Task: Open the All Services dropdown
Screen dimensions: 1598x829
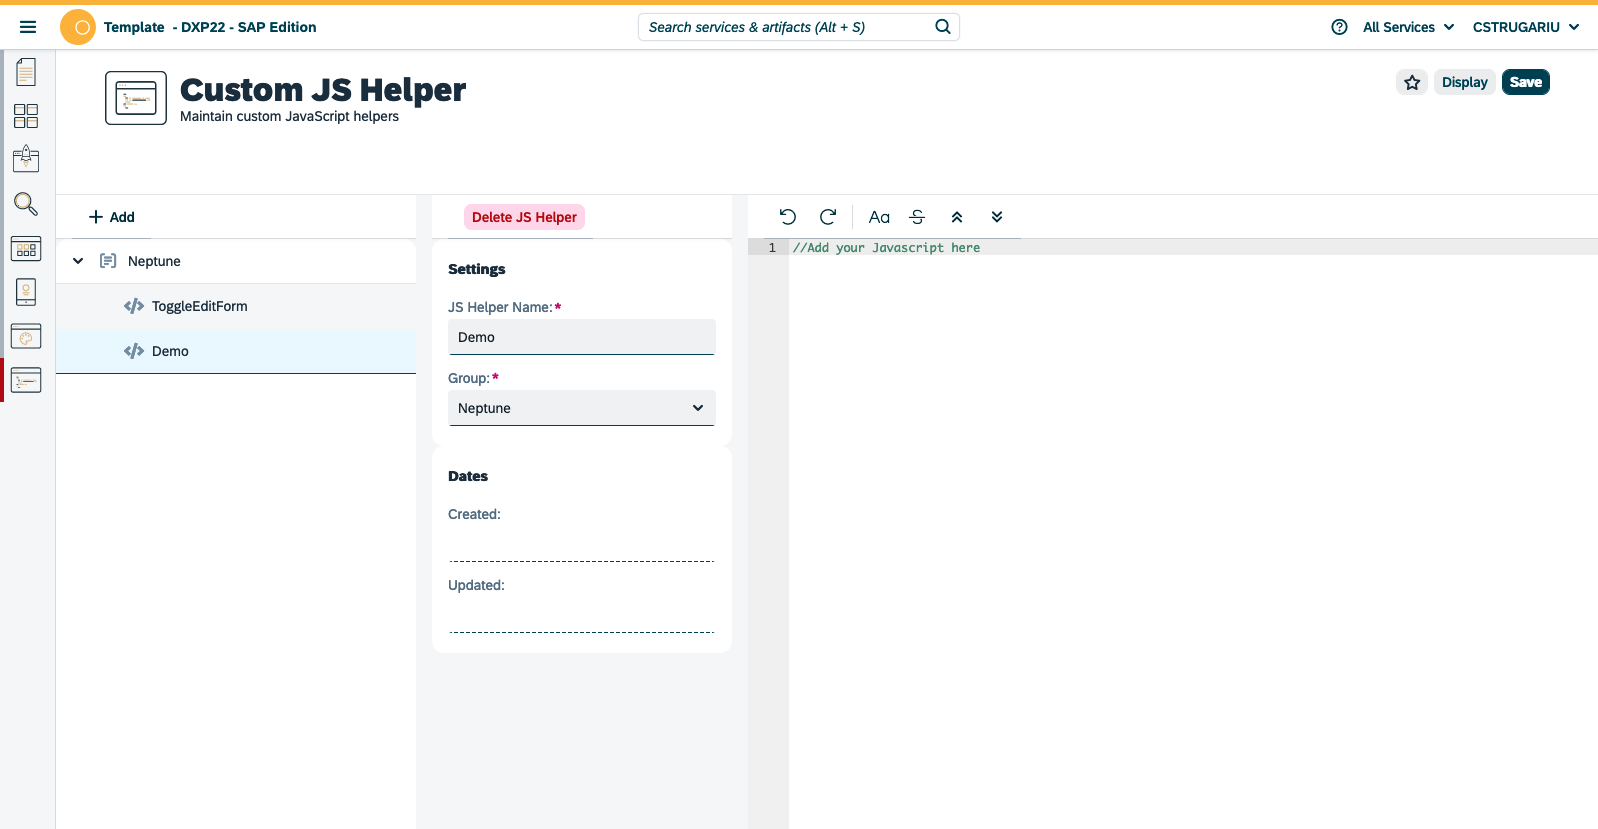Action: point(1408,27)
